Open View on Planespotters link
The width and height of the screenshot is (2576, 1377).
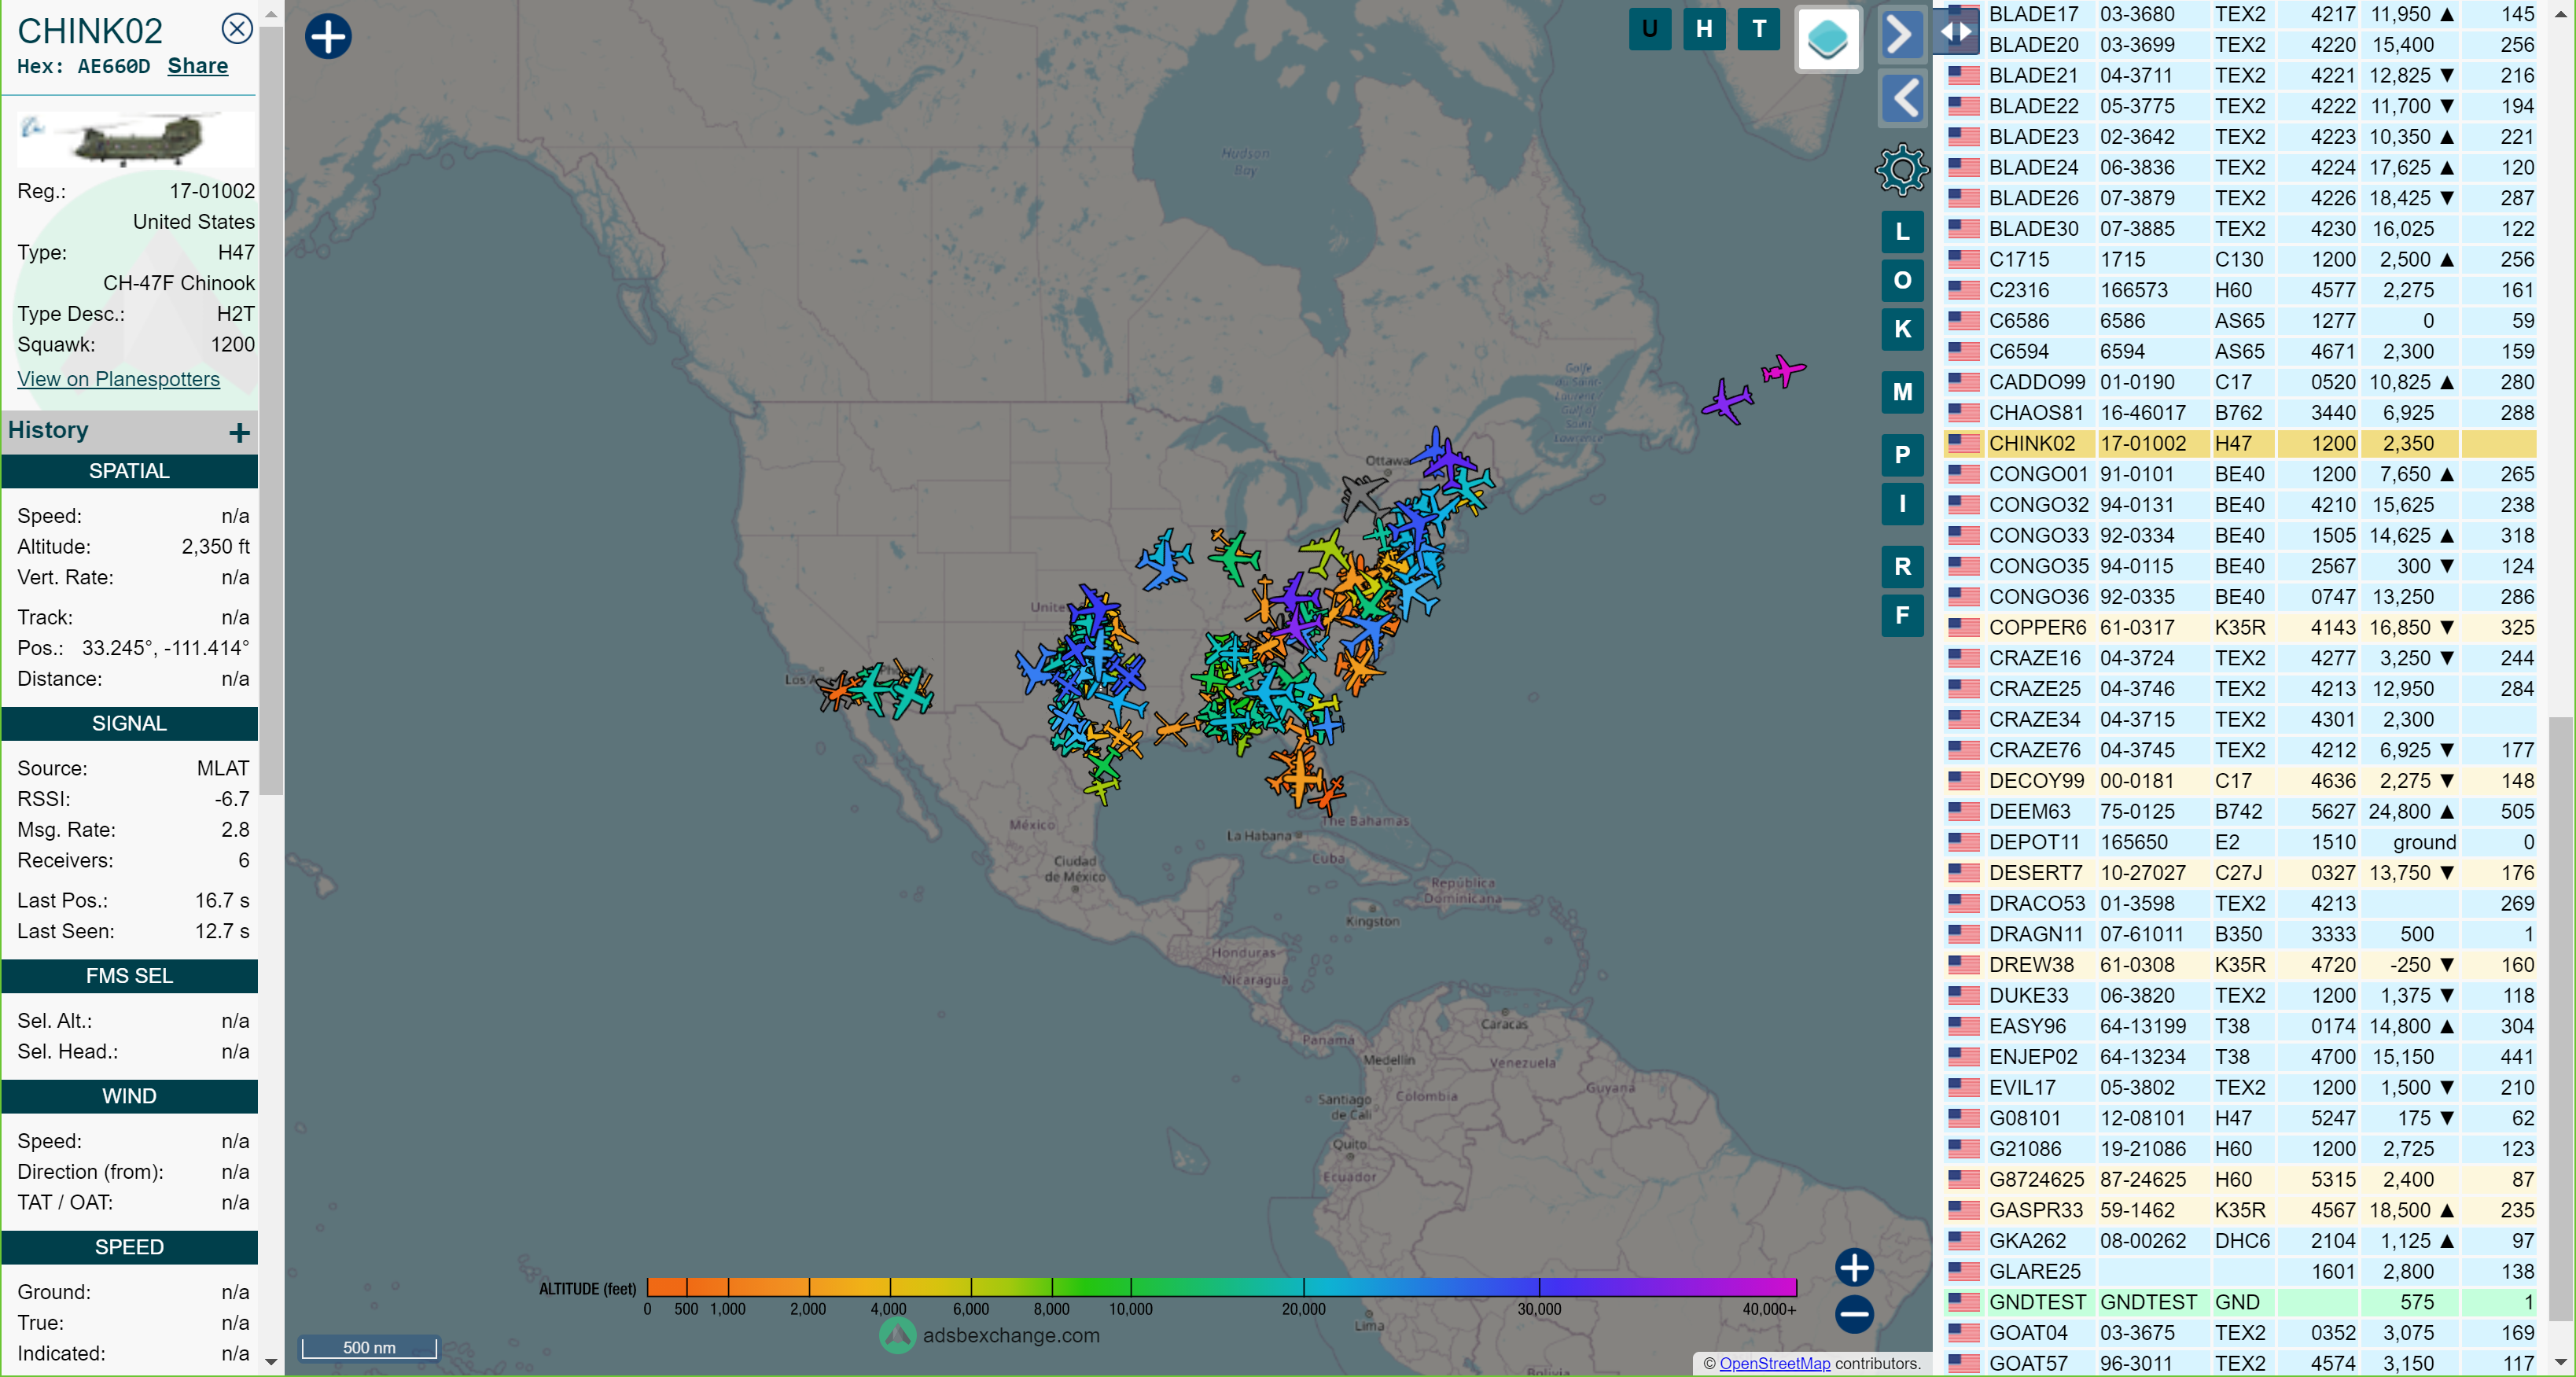click(118, 379)
